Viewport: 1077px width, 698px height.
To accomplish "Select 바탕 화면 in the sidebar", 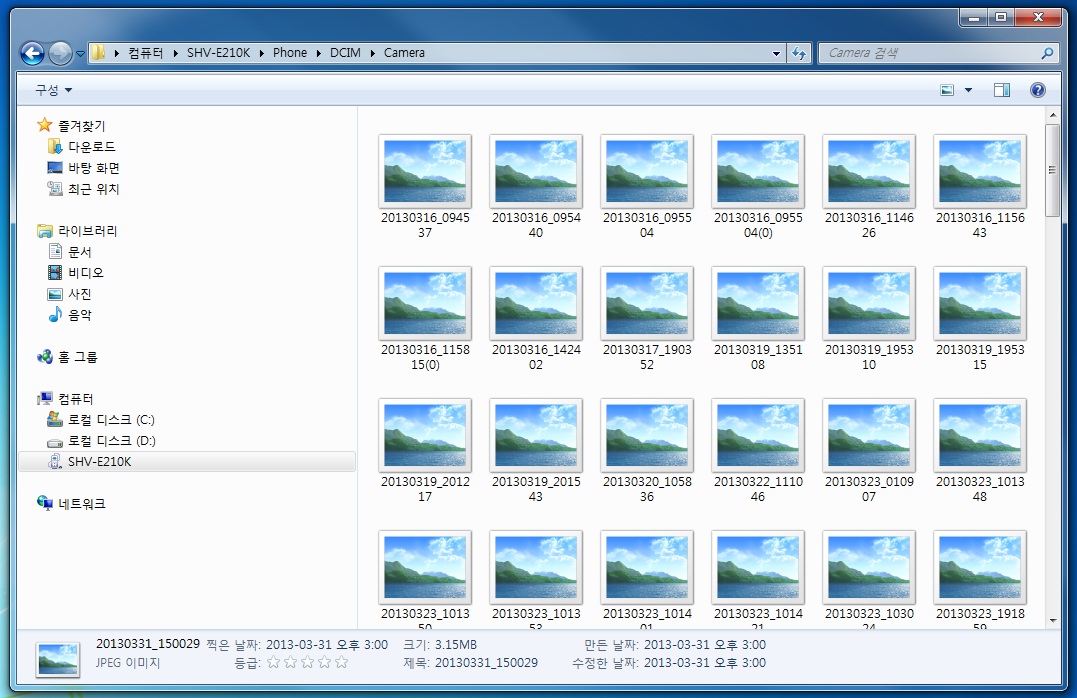I will 93,168.
